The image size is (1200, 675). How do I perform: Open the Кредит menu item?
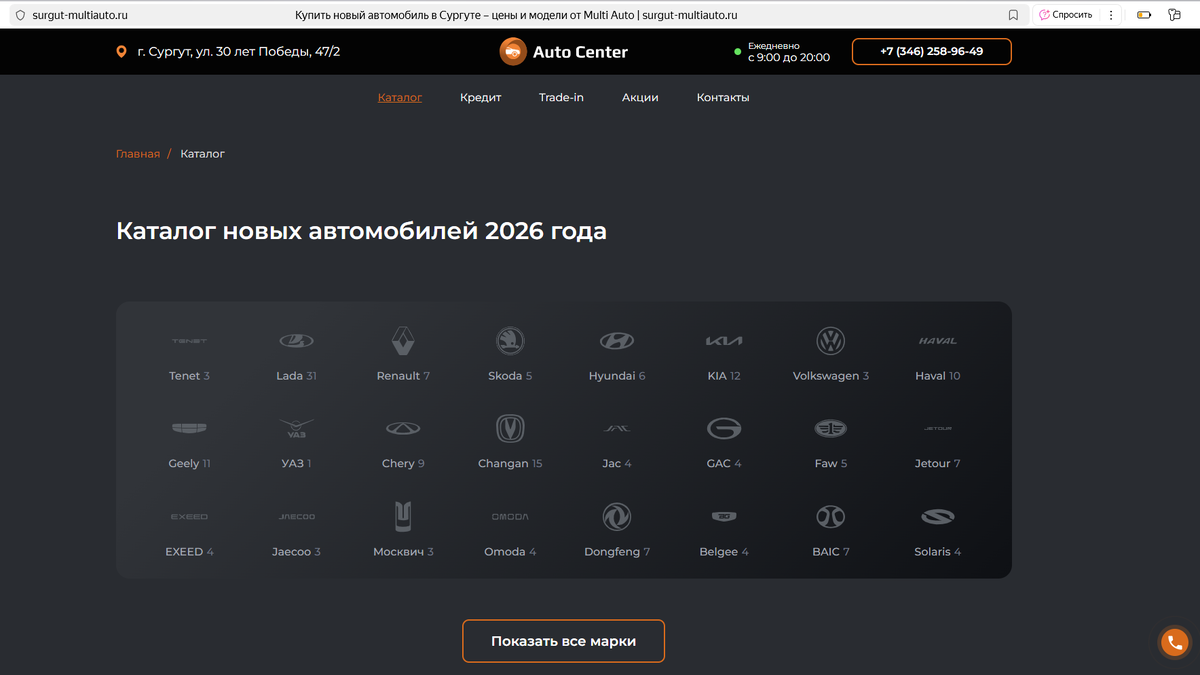coord(480,97)
